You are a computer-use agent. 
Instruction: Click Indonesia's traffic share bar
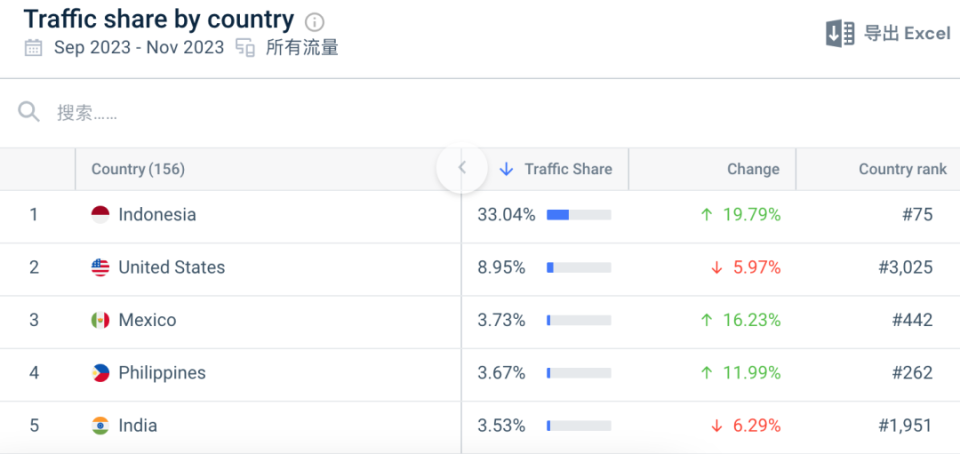pos(578,215)
